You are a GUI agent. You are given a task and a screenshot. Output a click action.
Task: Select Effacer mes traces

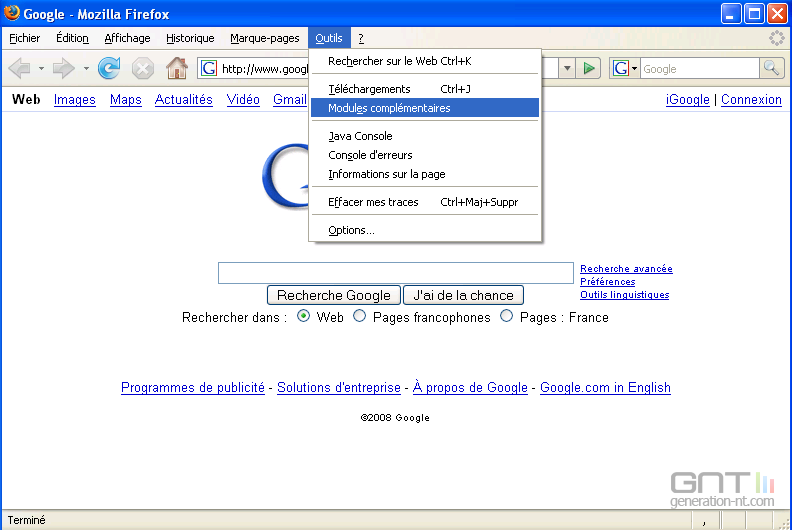click(425, 202)
